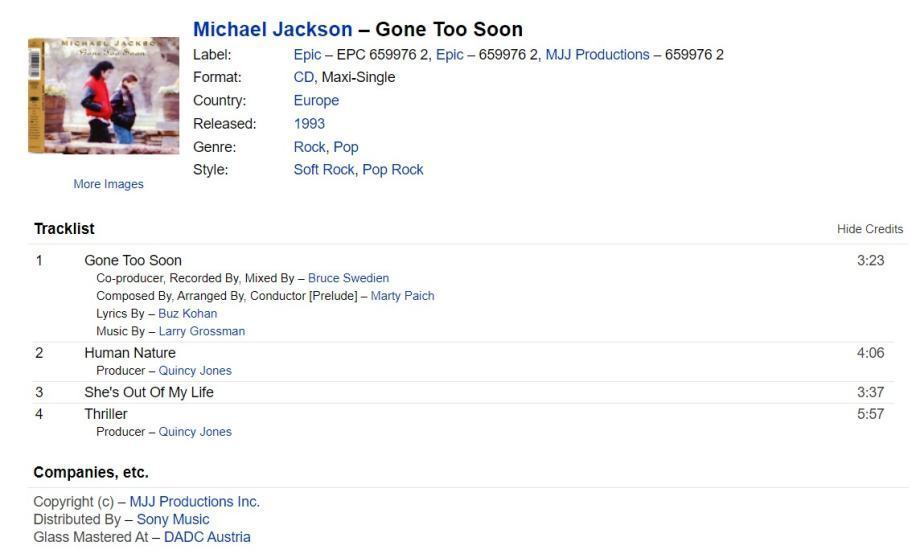Open the Rock genre link

tap(309, 147)
